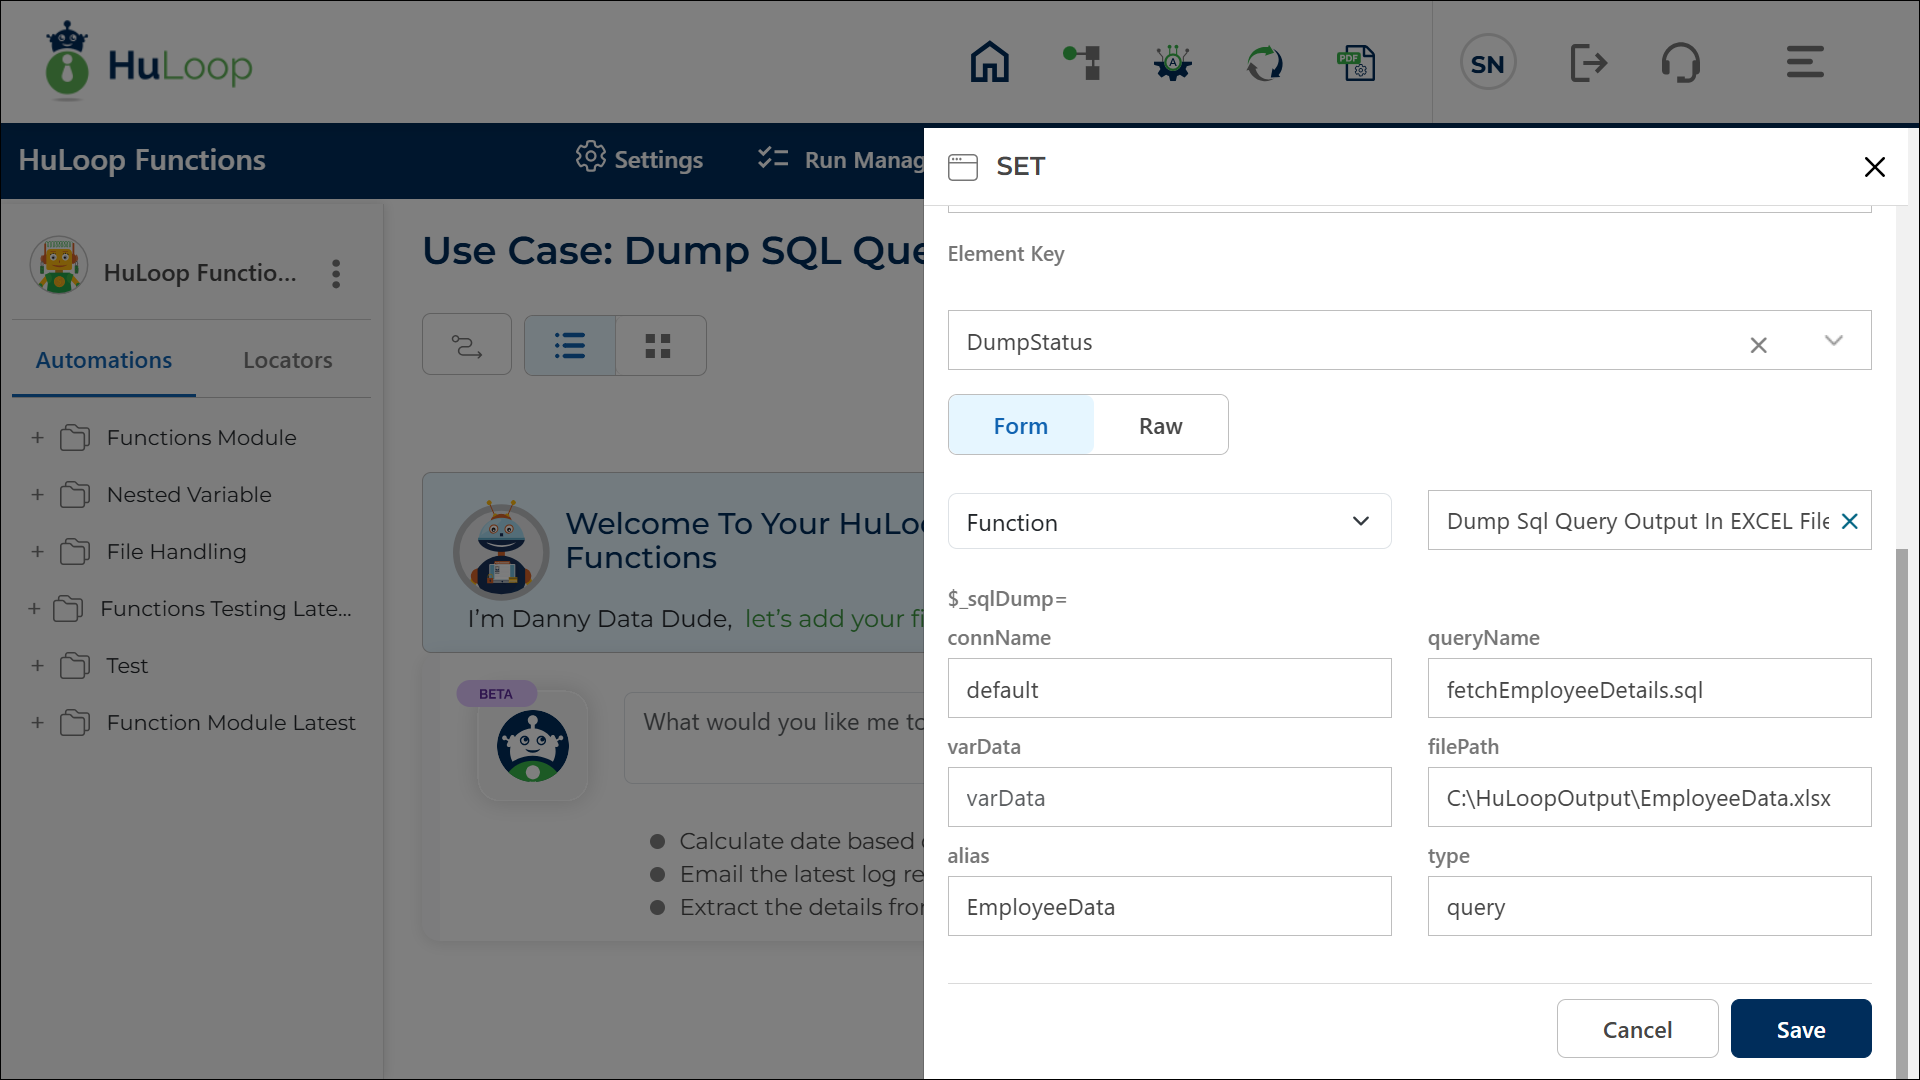Save the SET function configuration
Viewport: 1920px width, 1080px height.
pos(1800,1028)
